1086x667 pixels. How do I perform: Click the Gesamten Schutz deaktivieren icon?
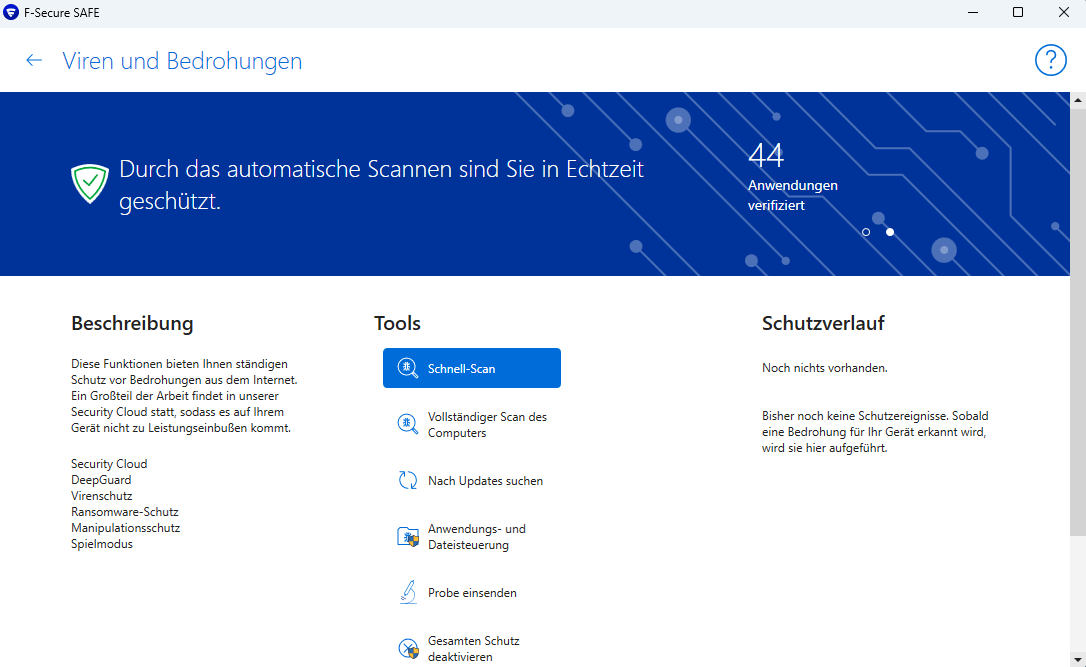408,648
